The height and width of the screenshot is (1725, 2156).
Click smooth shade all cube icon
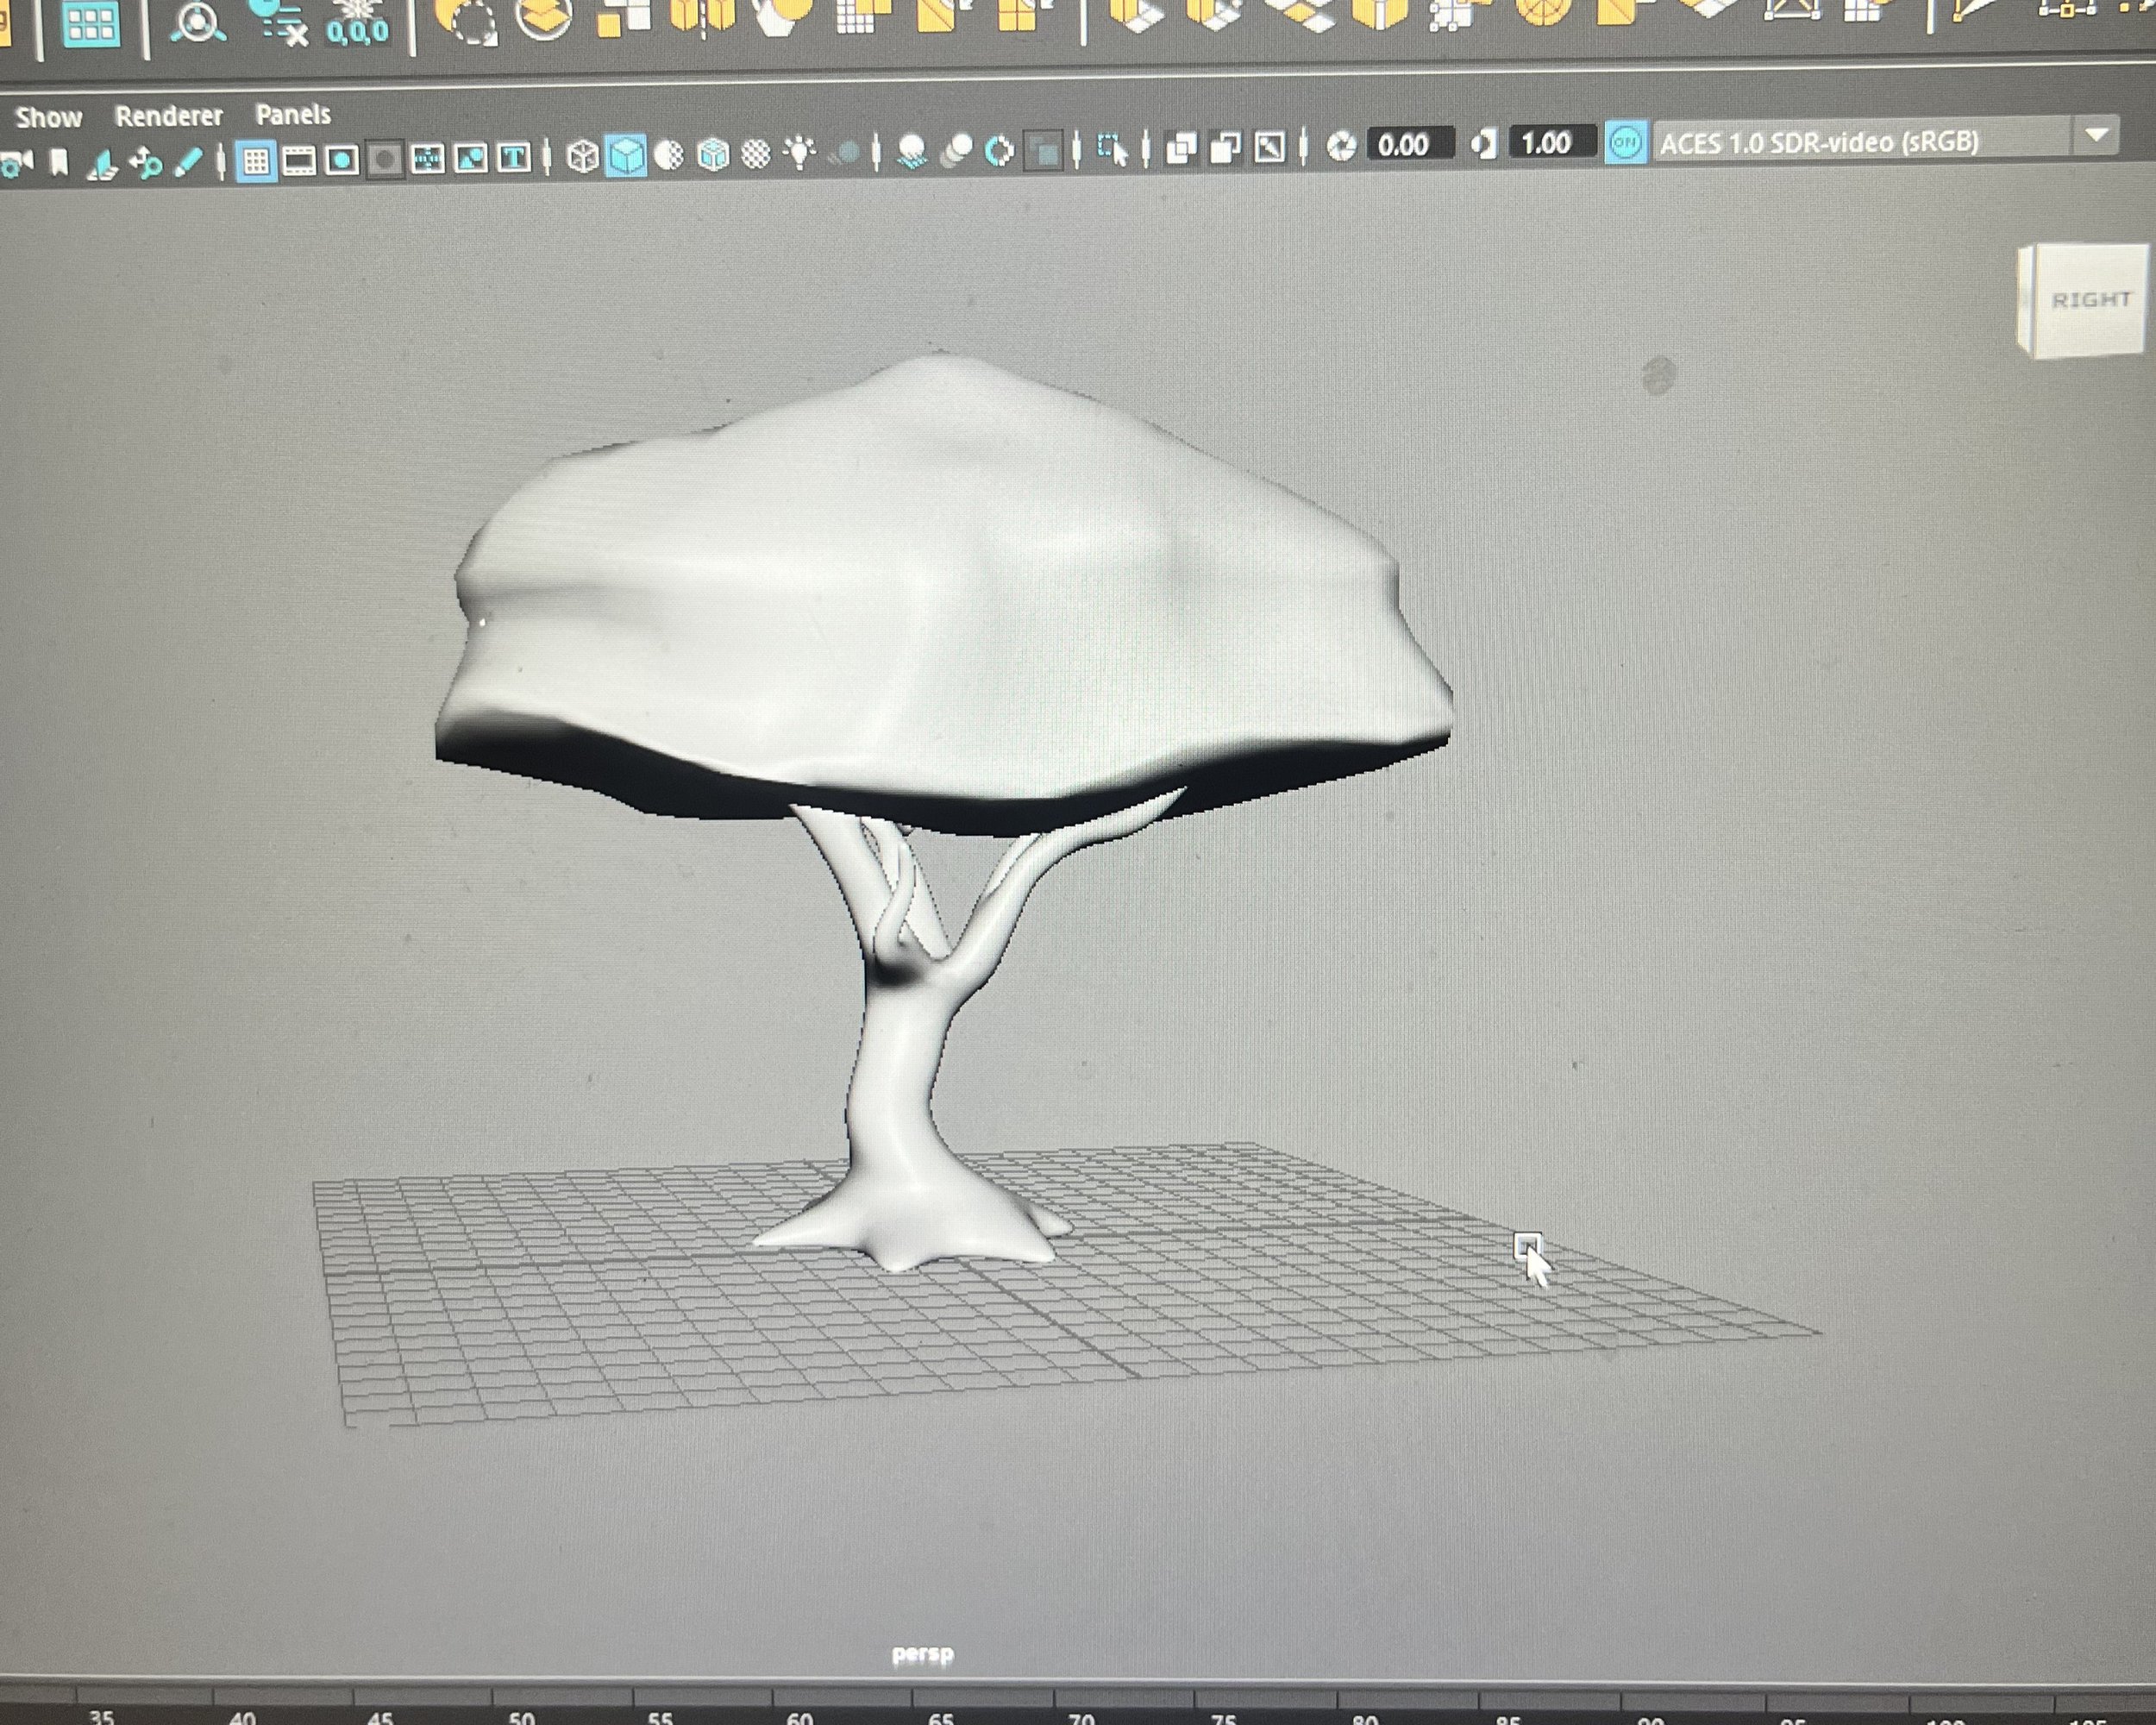(x=627, y=156)
